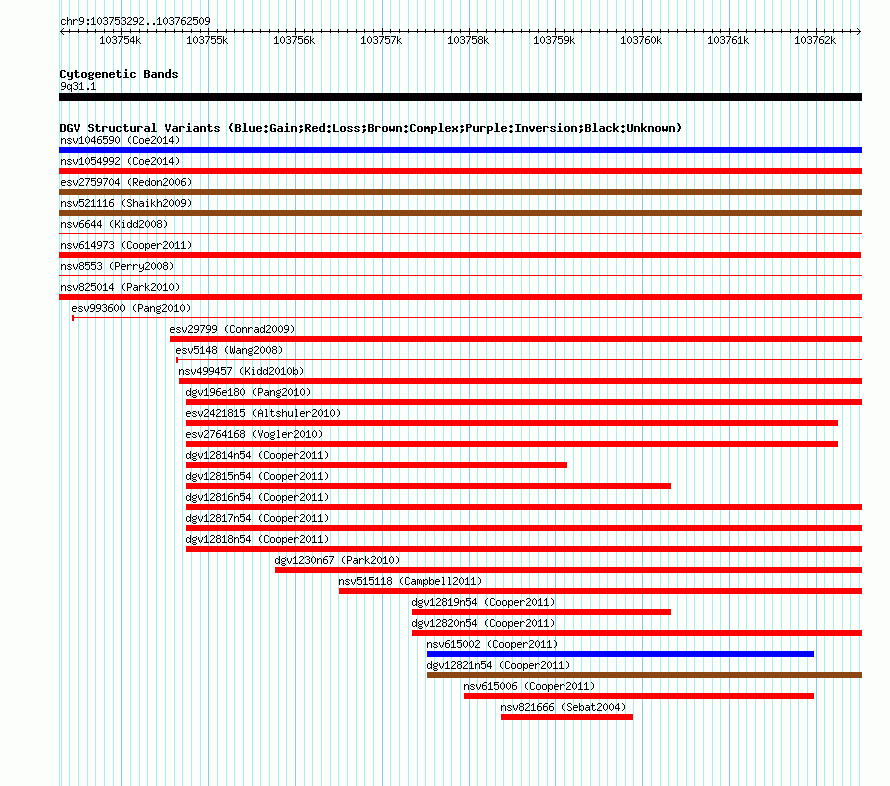
Task: Open nsv615002 (Cooper2011) variant label
Action: (492, 644)
